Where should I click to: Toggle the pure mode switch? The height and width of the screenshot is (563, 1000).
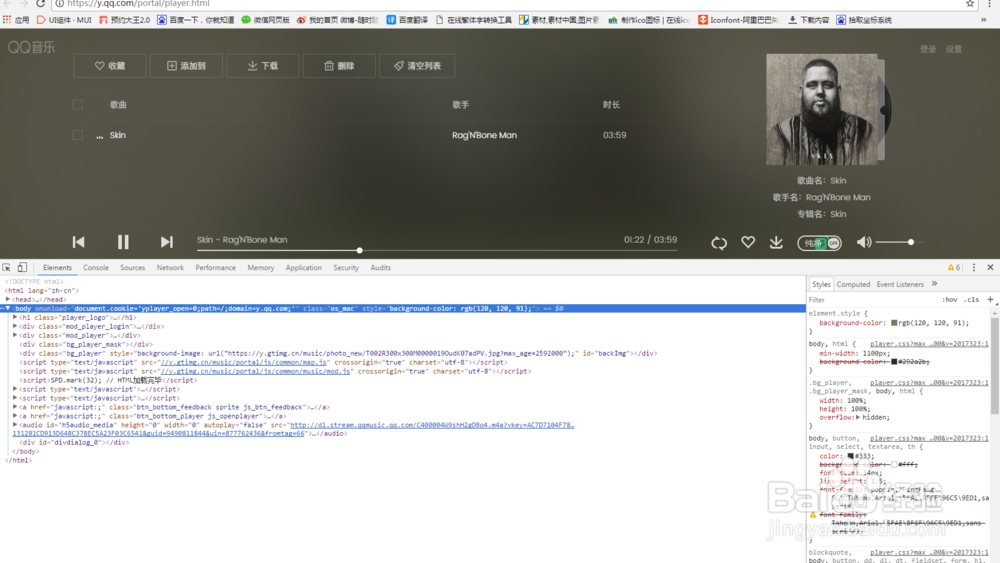click(x=820, y=242)
